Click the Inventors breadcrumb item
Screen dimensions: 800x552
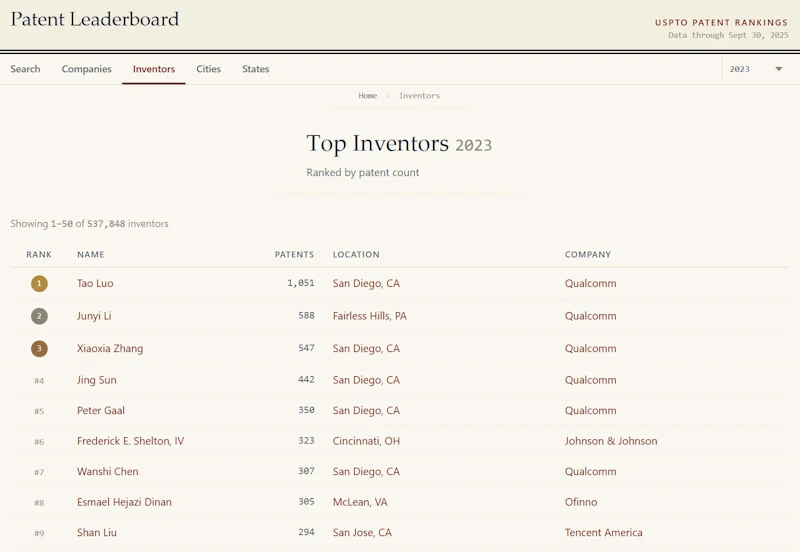(x=419, y=96)
